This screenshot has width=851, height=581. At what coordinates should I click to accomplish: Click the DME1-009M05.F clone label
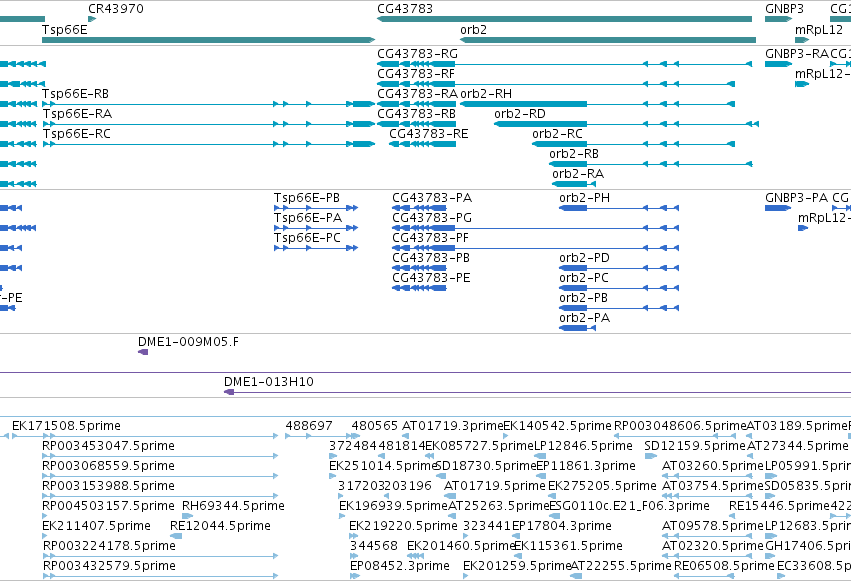point(188,342)
